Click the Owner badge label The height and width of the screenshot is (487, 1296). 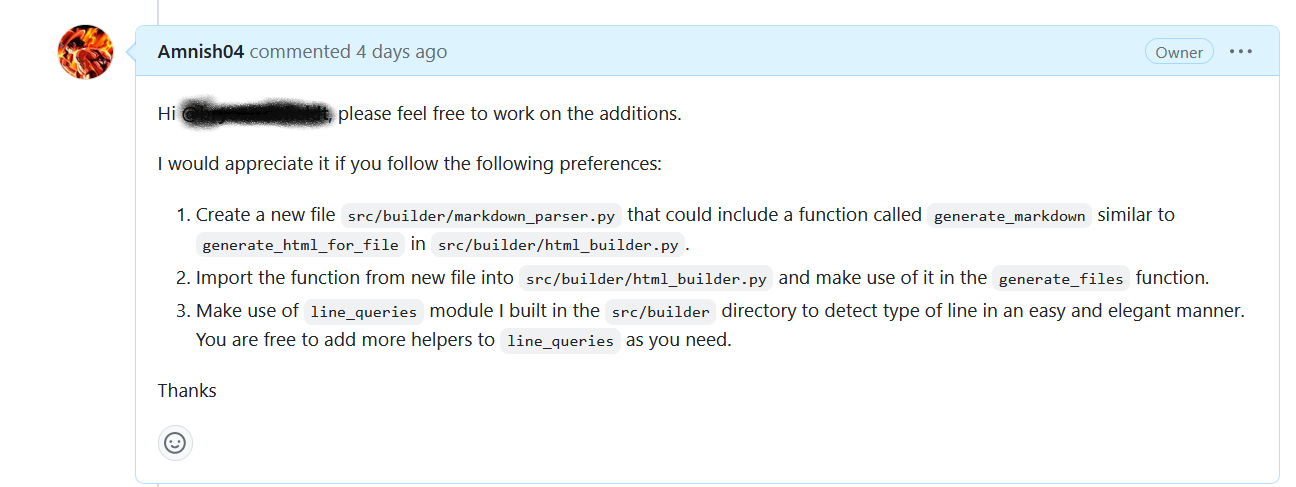pyautogui.click(x=1179, y=52)
